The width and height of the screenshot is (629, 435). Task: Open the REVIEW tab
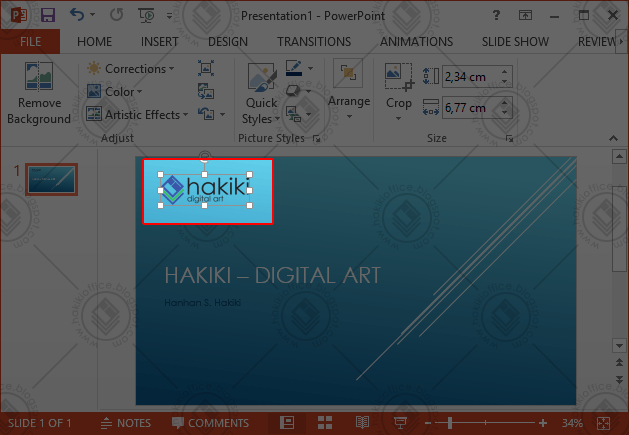[596, 42]
